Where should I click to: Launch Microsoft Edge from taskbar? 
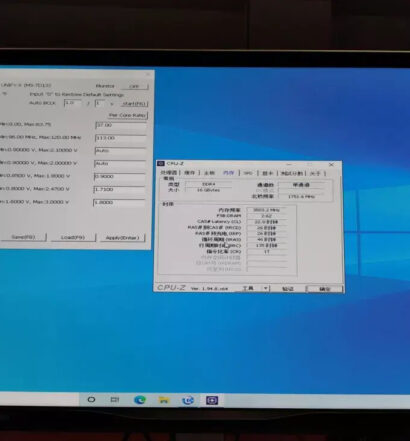(140, 400)
